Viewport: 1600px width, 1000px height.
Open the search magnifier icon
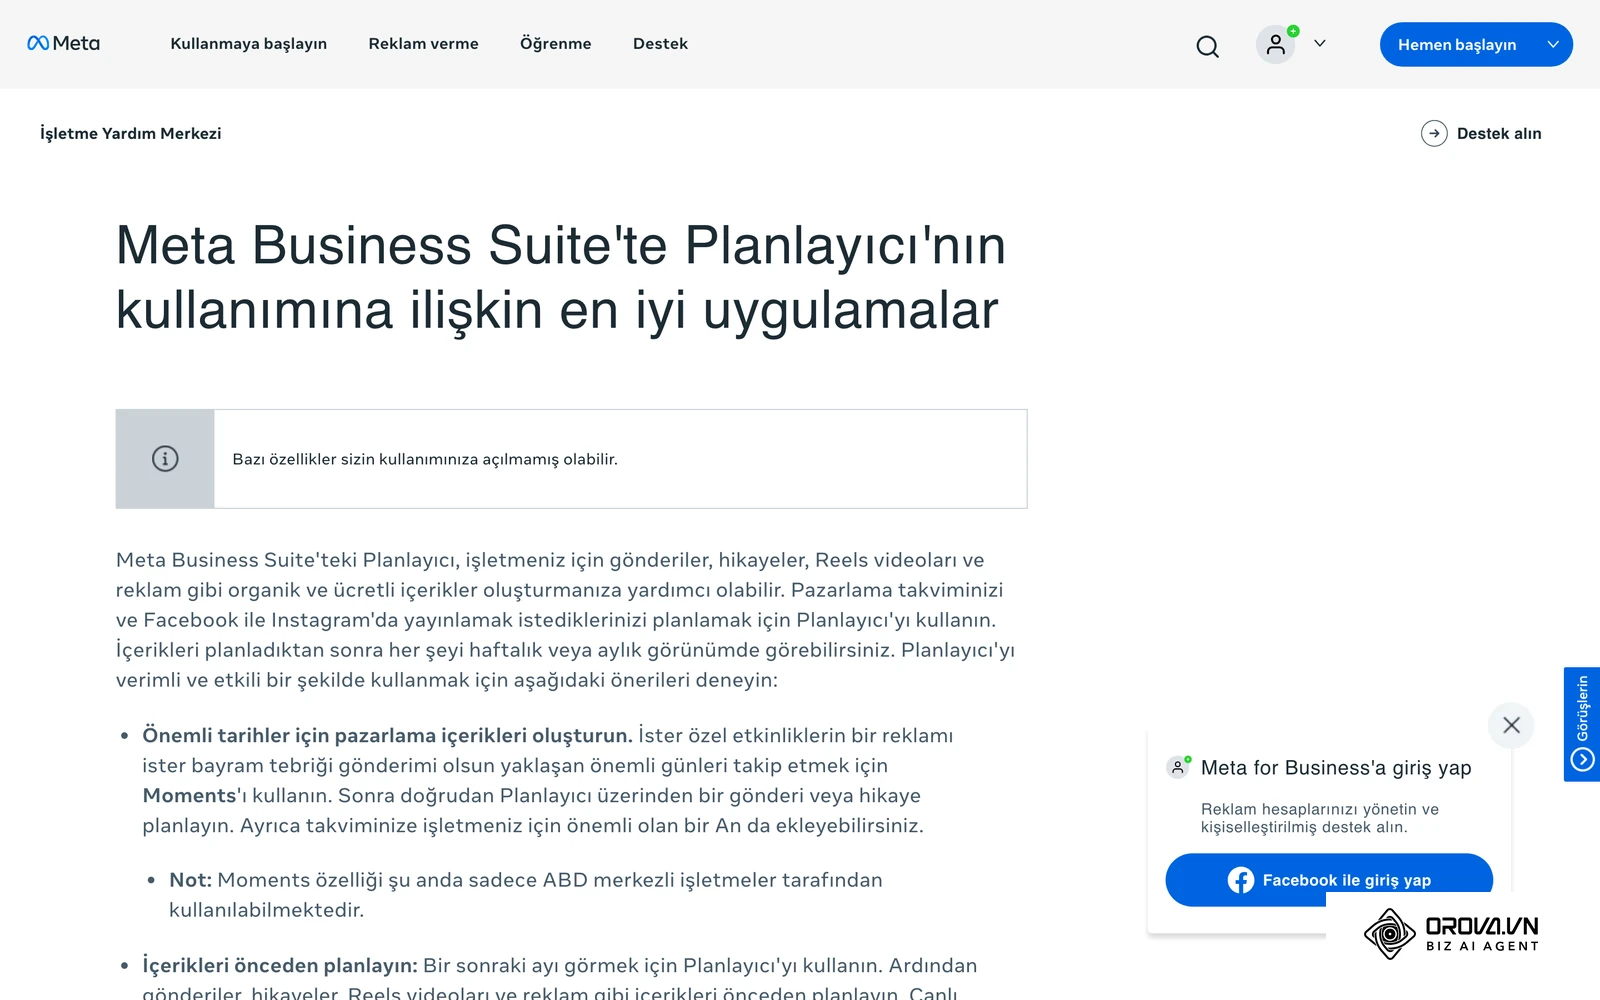point(1207,46)
